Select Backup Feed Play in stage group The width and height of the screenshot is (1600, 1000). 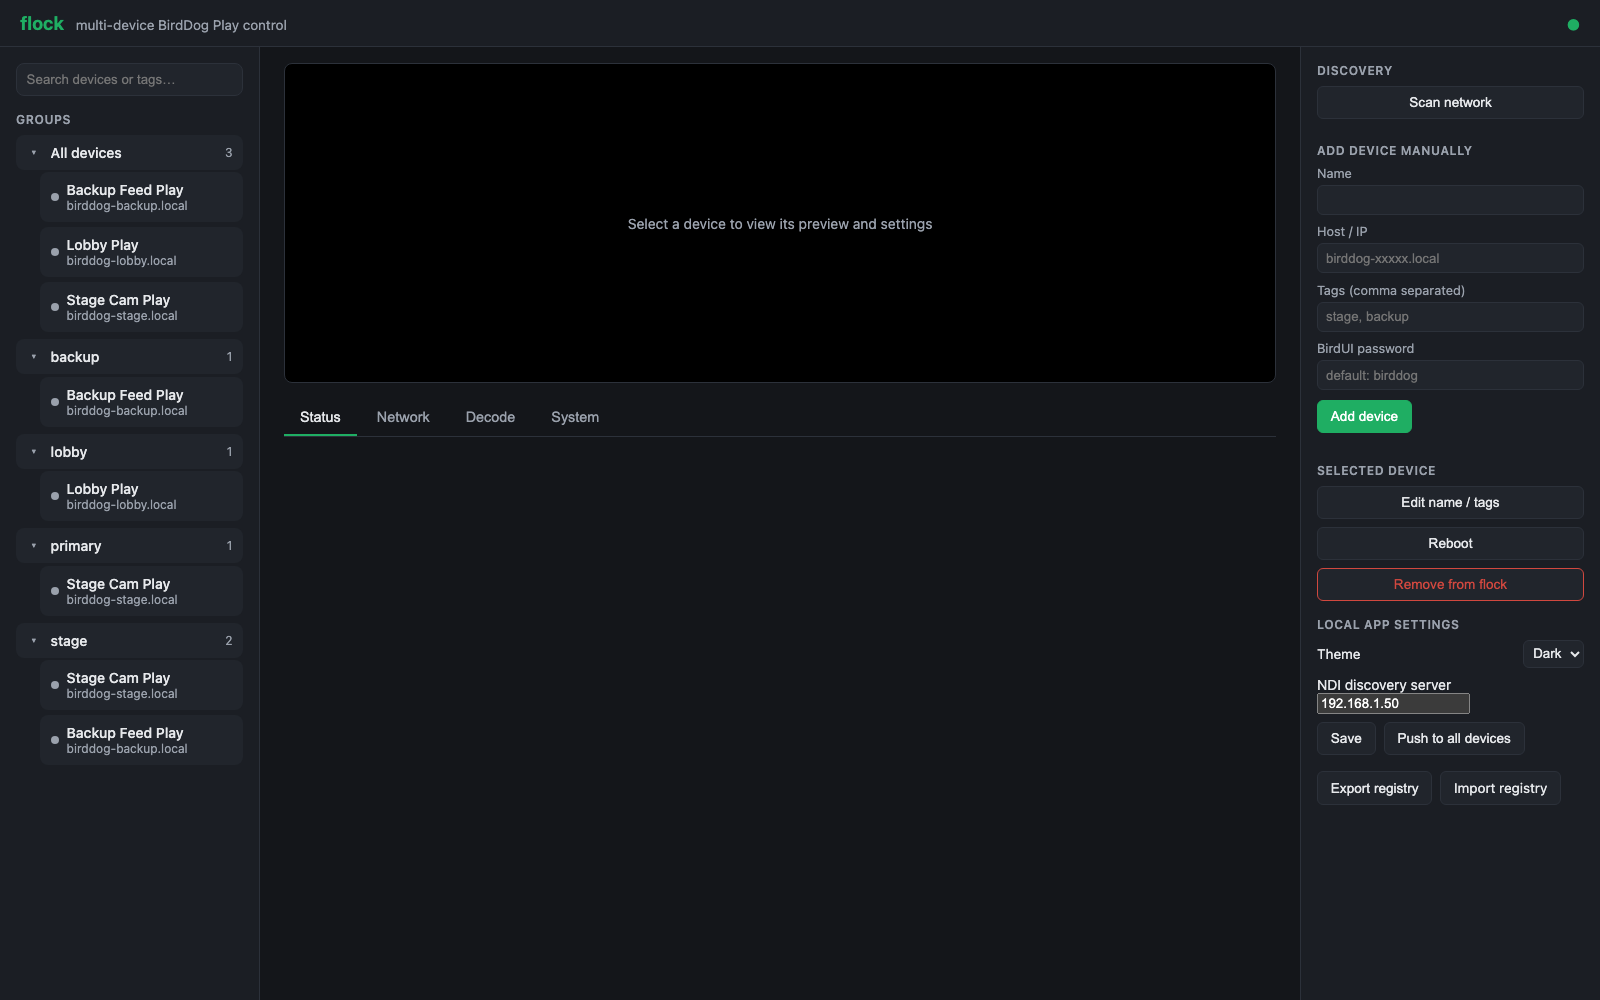click(x=141, y=740)
